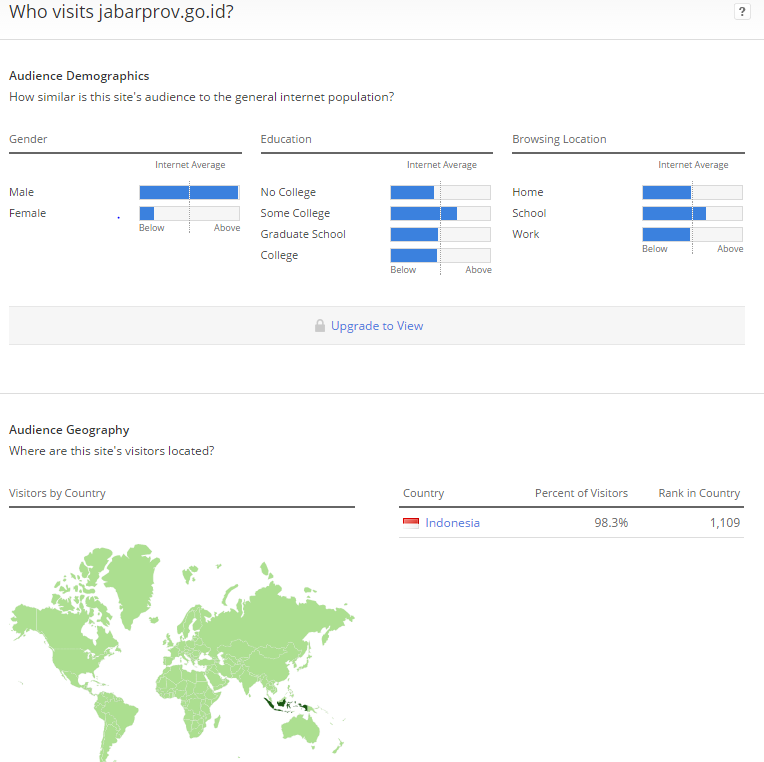Click the Female label

[27, 213]
